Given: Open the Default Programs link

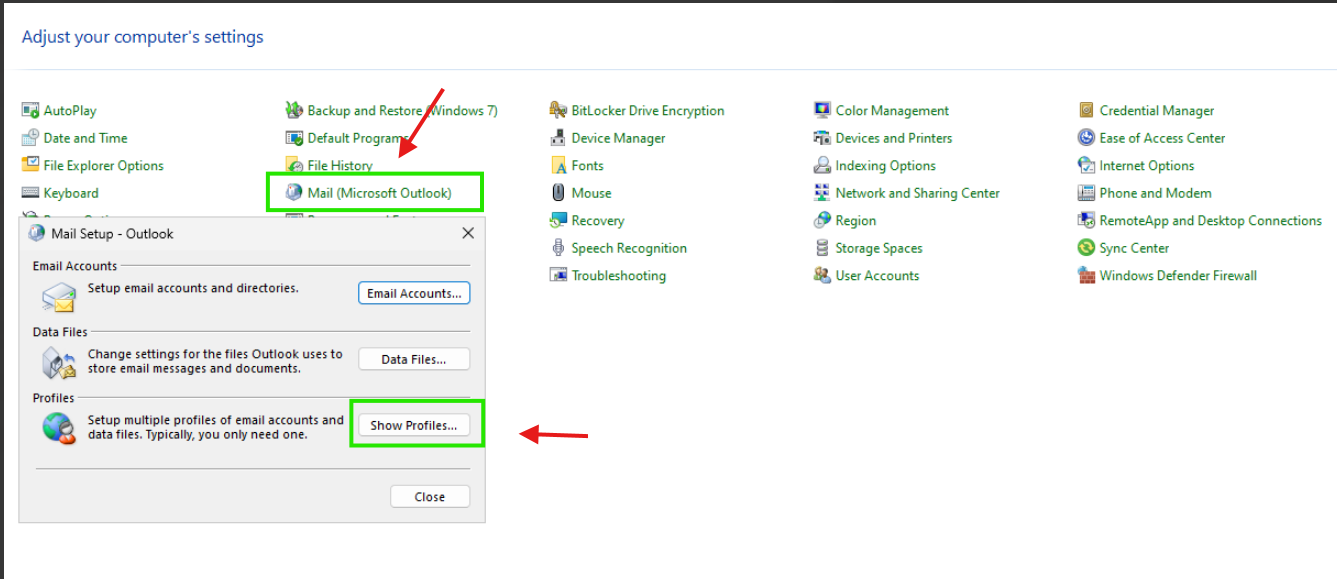Looking at the screenshot, I should tap(357, 138).
